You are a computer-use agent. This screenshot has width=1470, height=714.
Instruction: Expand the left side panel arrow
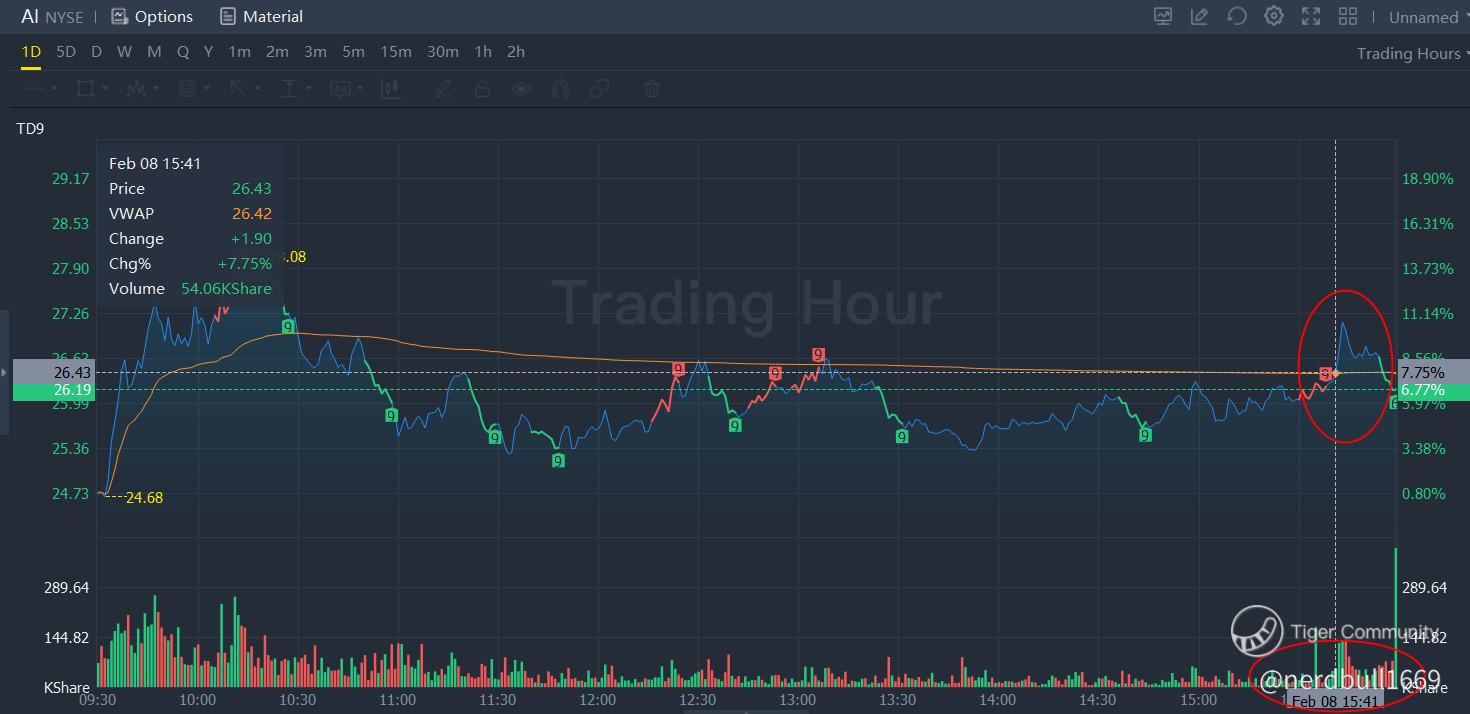coord(4,373)
